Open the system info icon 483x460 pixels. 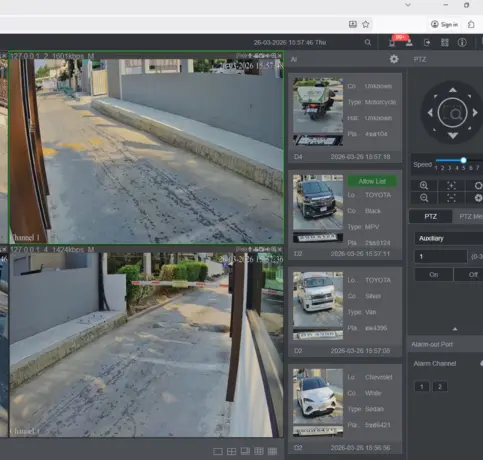coord(462,43)
